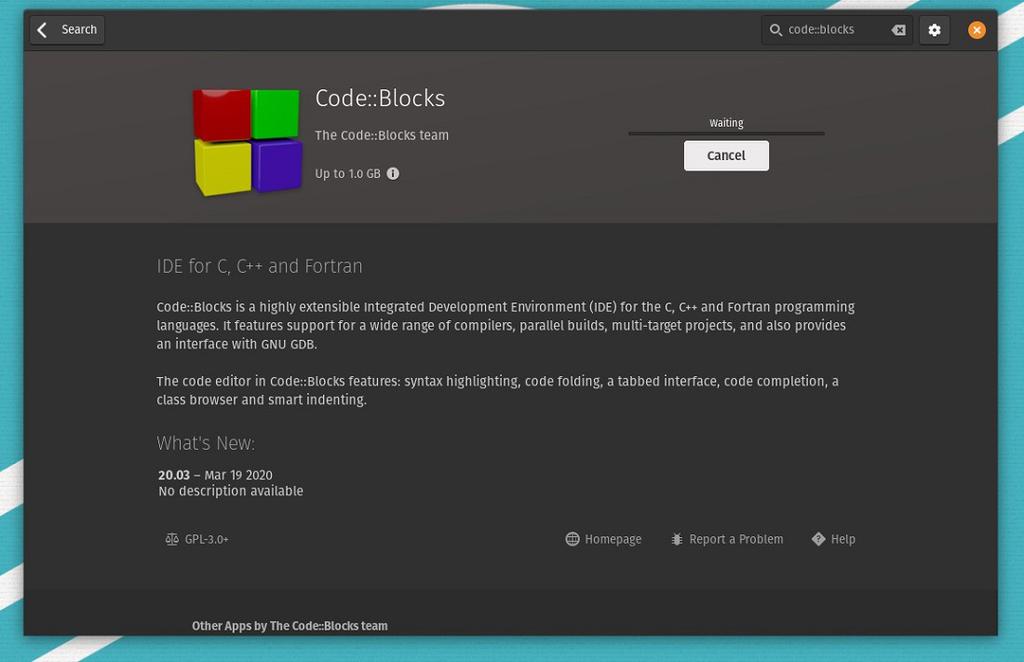Click the bug icon for reporting problems
Image resolution: width=1024 pixels, height=662 pixels.
coord(677,539)
